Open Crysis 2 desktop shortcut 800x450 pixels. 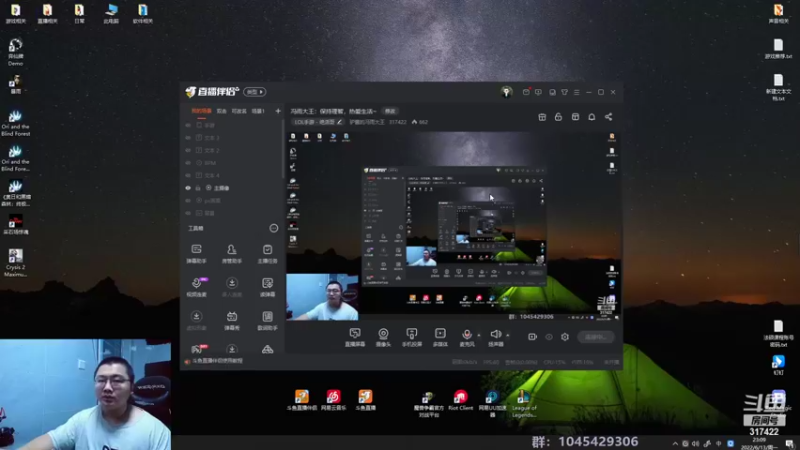[15, 263]
